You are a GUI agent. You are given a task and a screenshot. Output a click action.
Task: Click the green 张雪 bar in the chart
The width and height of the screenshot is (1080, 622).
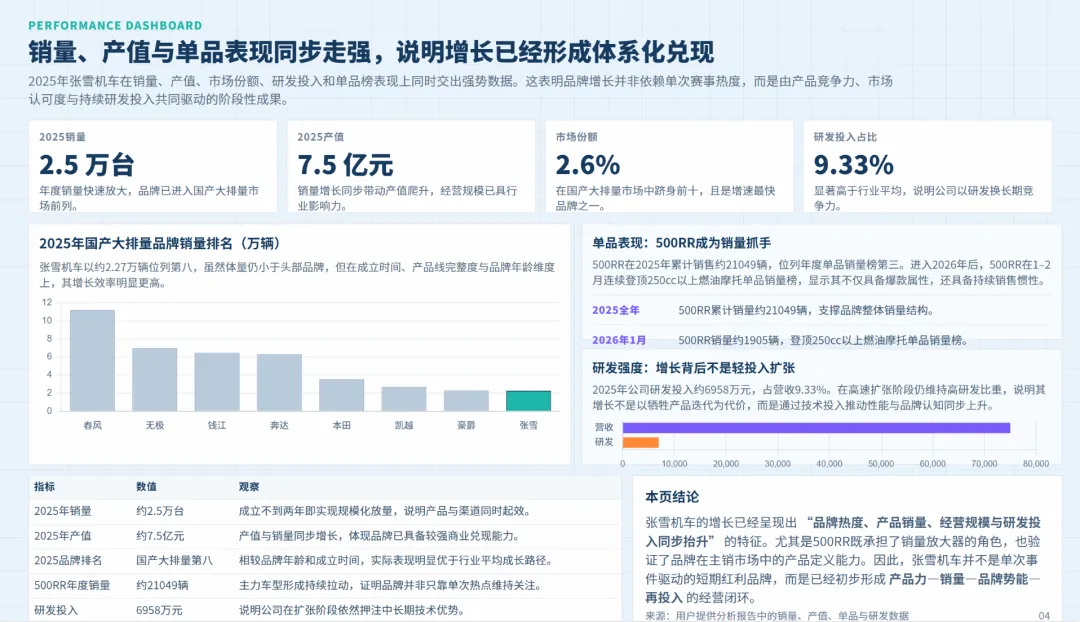(528, 403)
